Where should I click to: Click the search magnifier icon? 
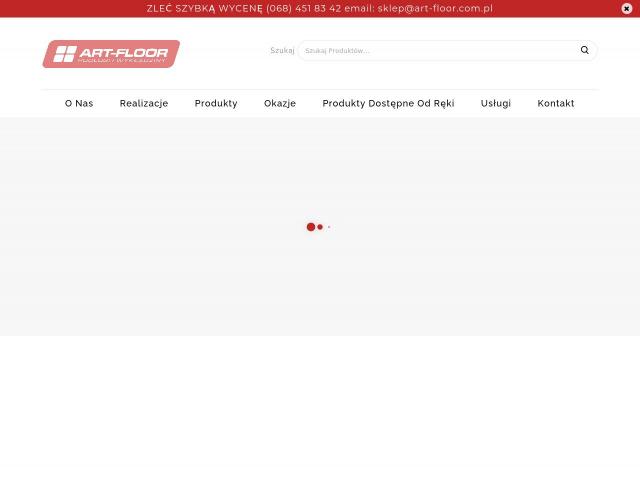click(x=584, y=50)
